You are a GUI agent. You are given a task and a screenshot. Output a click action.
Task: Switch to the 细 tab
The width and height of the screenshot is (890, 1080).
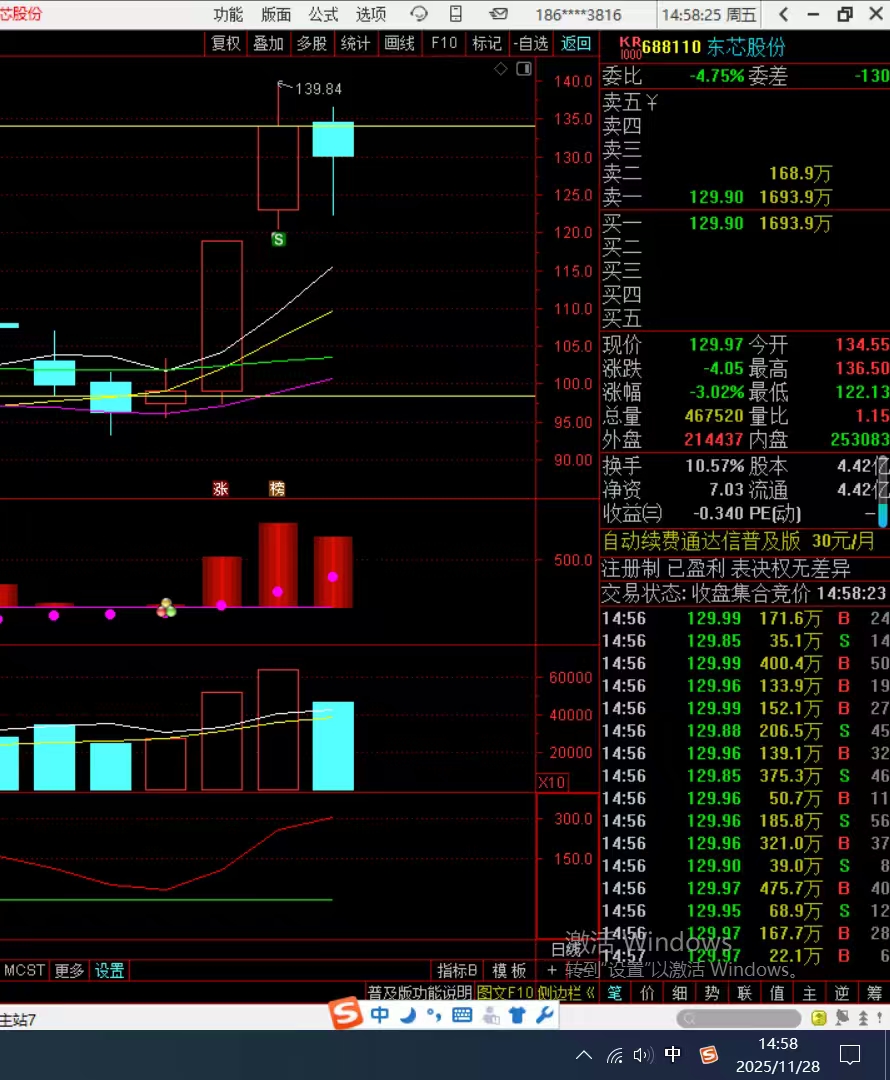[x=680, y=993]
